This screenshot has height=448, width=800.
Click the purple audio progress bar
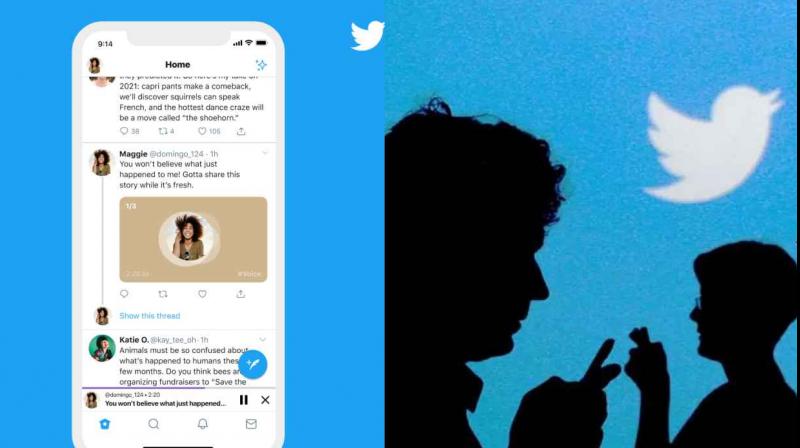coord(143,388)
